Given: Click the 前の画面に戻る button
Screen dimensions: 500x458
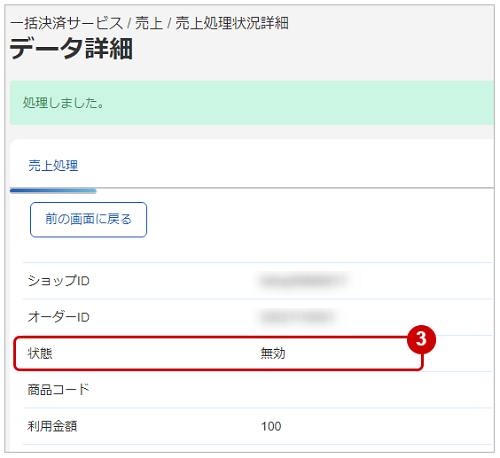Looking at the screenshot, I should point(88,220).
